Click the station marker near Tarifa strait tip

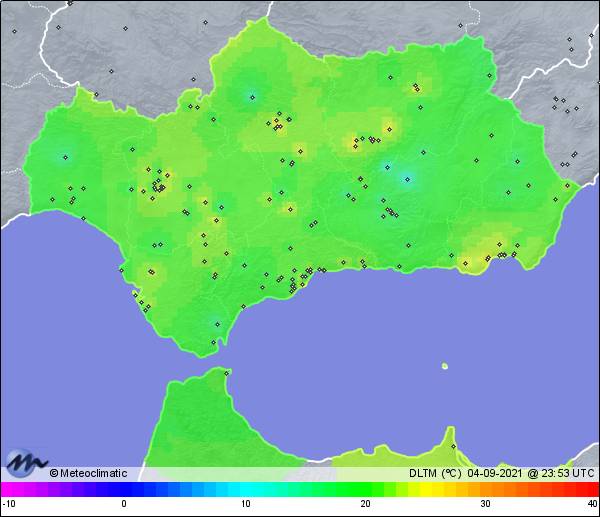214,342
